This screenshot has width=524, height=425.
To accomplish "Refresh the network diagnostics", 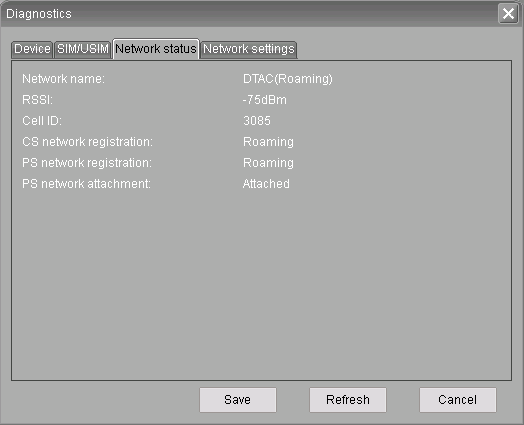I will [x=348, y=400].
